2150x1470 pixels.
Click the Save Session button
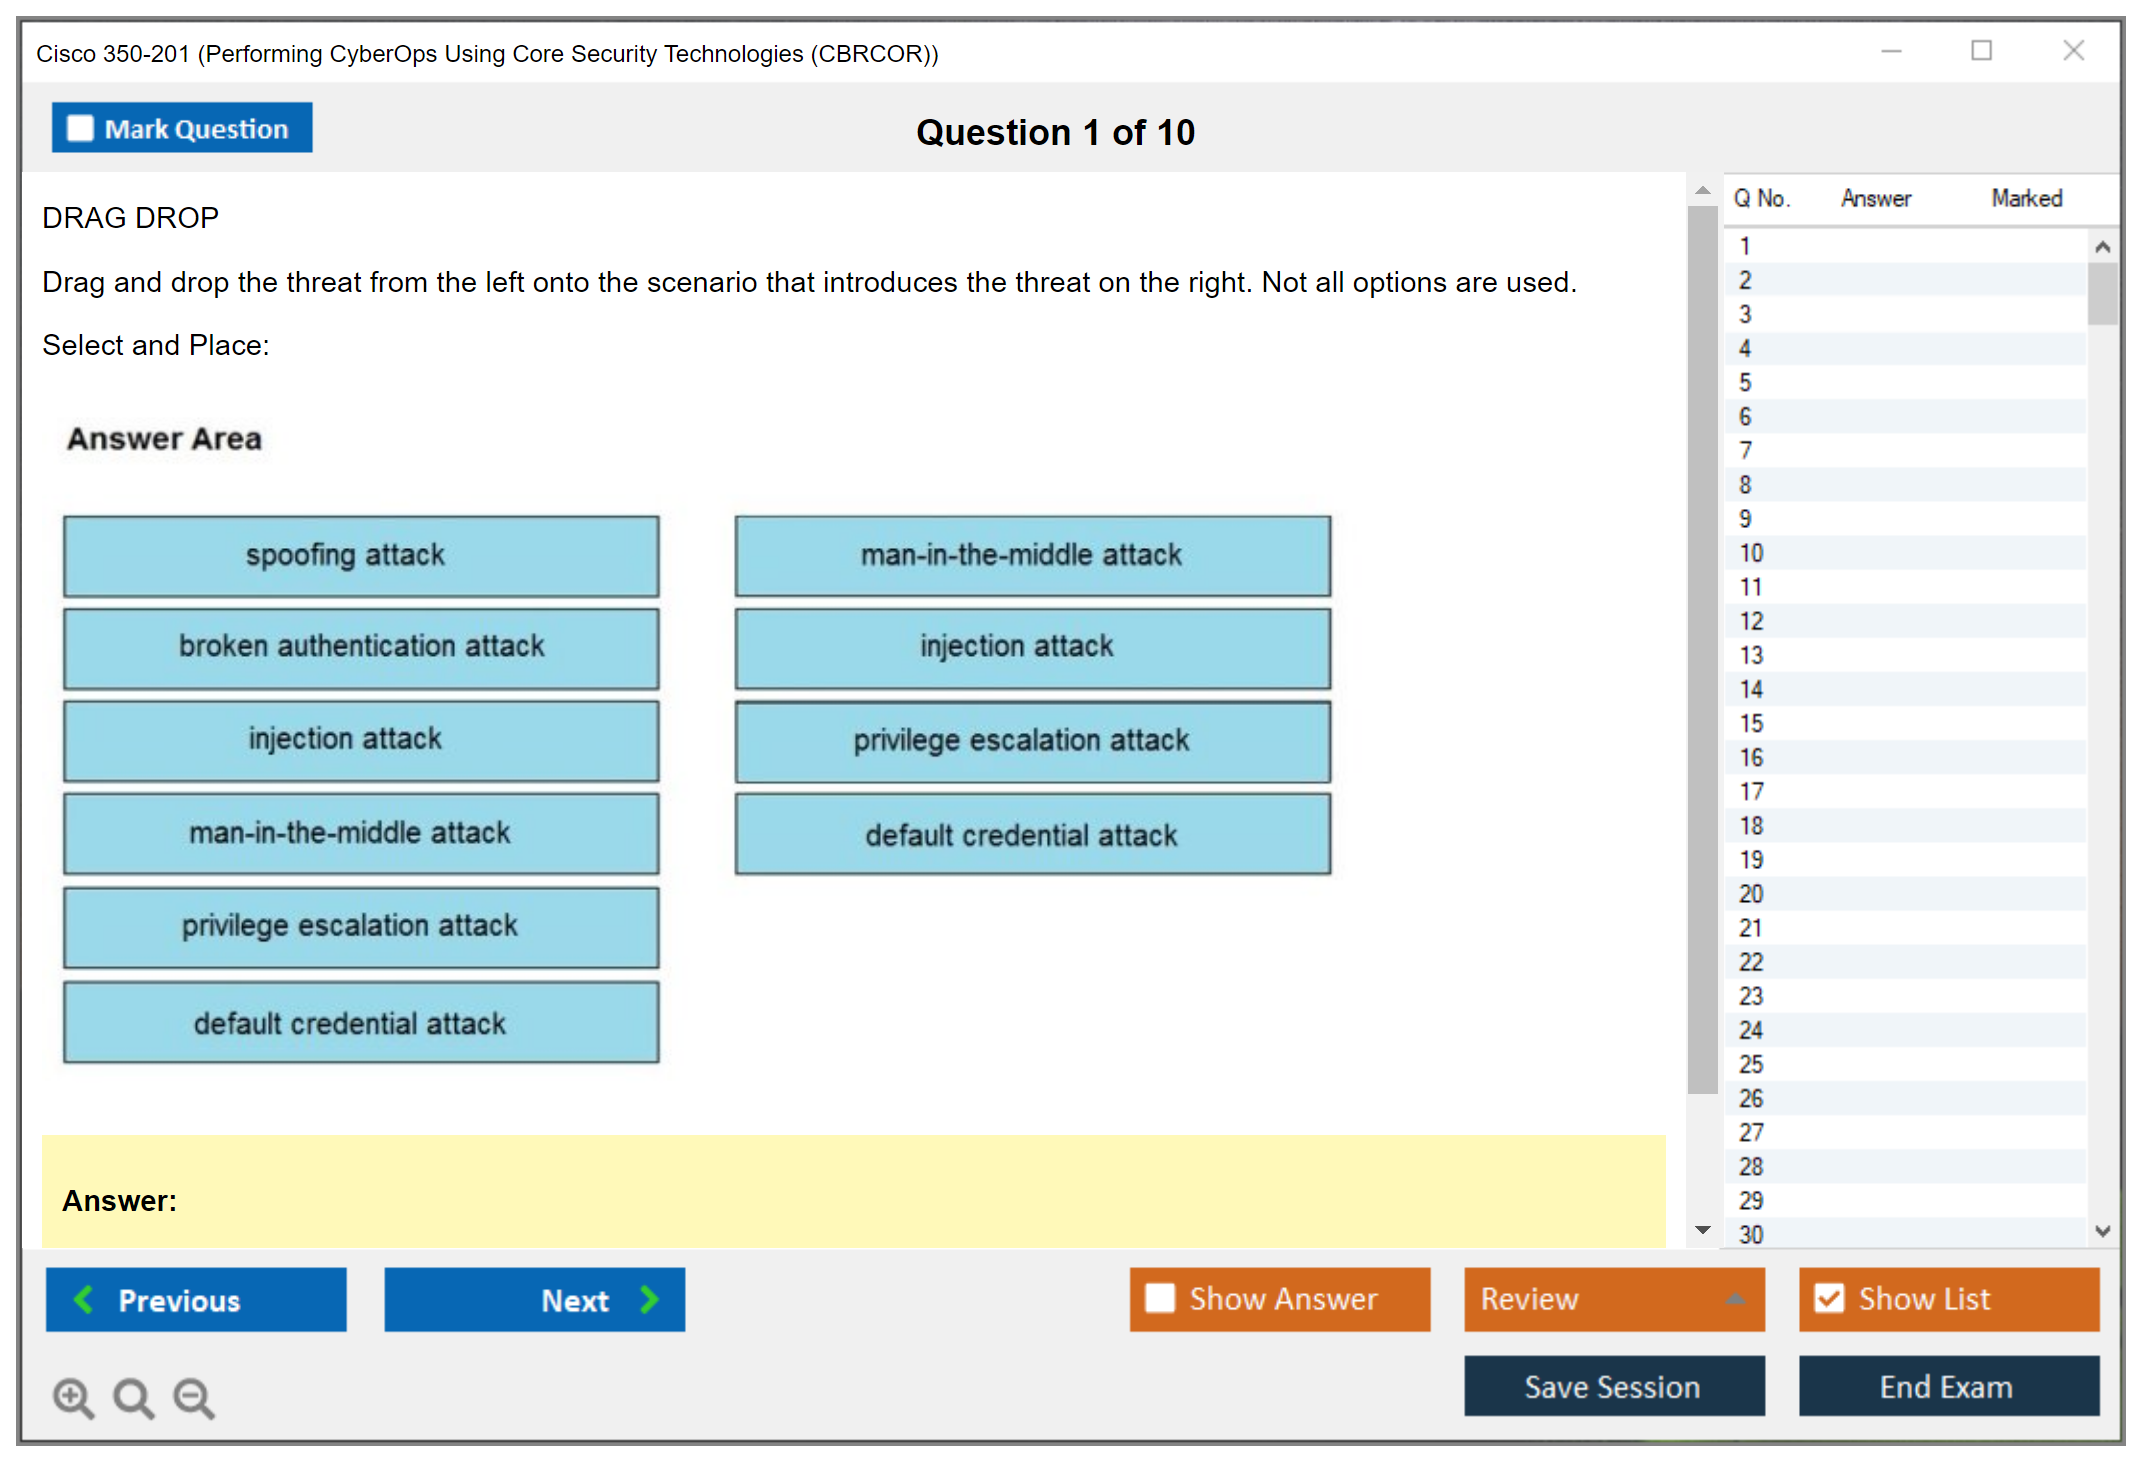[x=1613, y=1386]
